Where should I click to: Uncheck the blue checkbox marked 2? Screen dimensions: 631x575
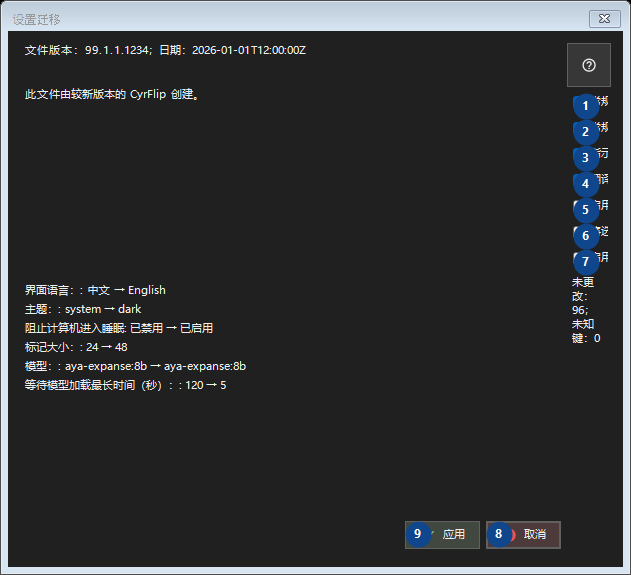coord(579,128)
